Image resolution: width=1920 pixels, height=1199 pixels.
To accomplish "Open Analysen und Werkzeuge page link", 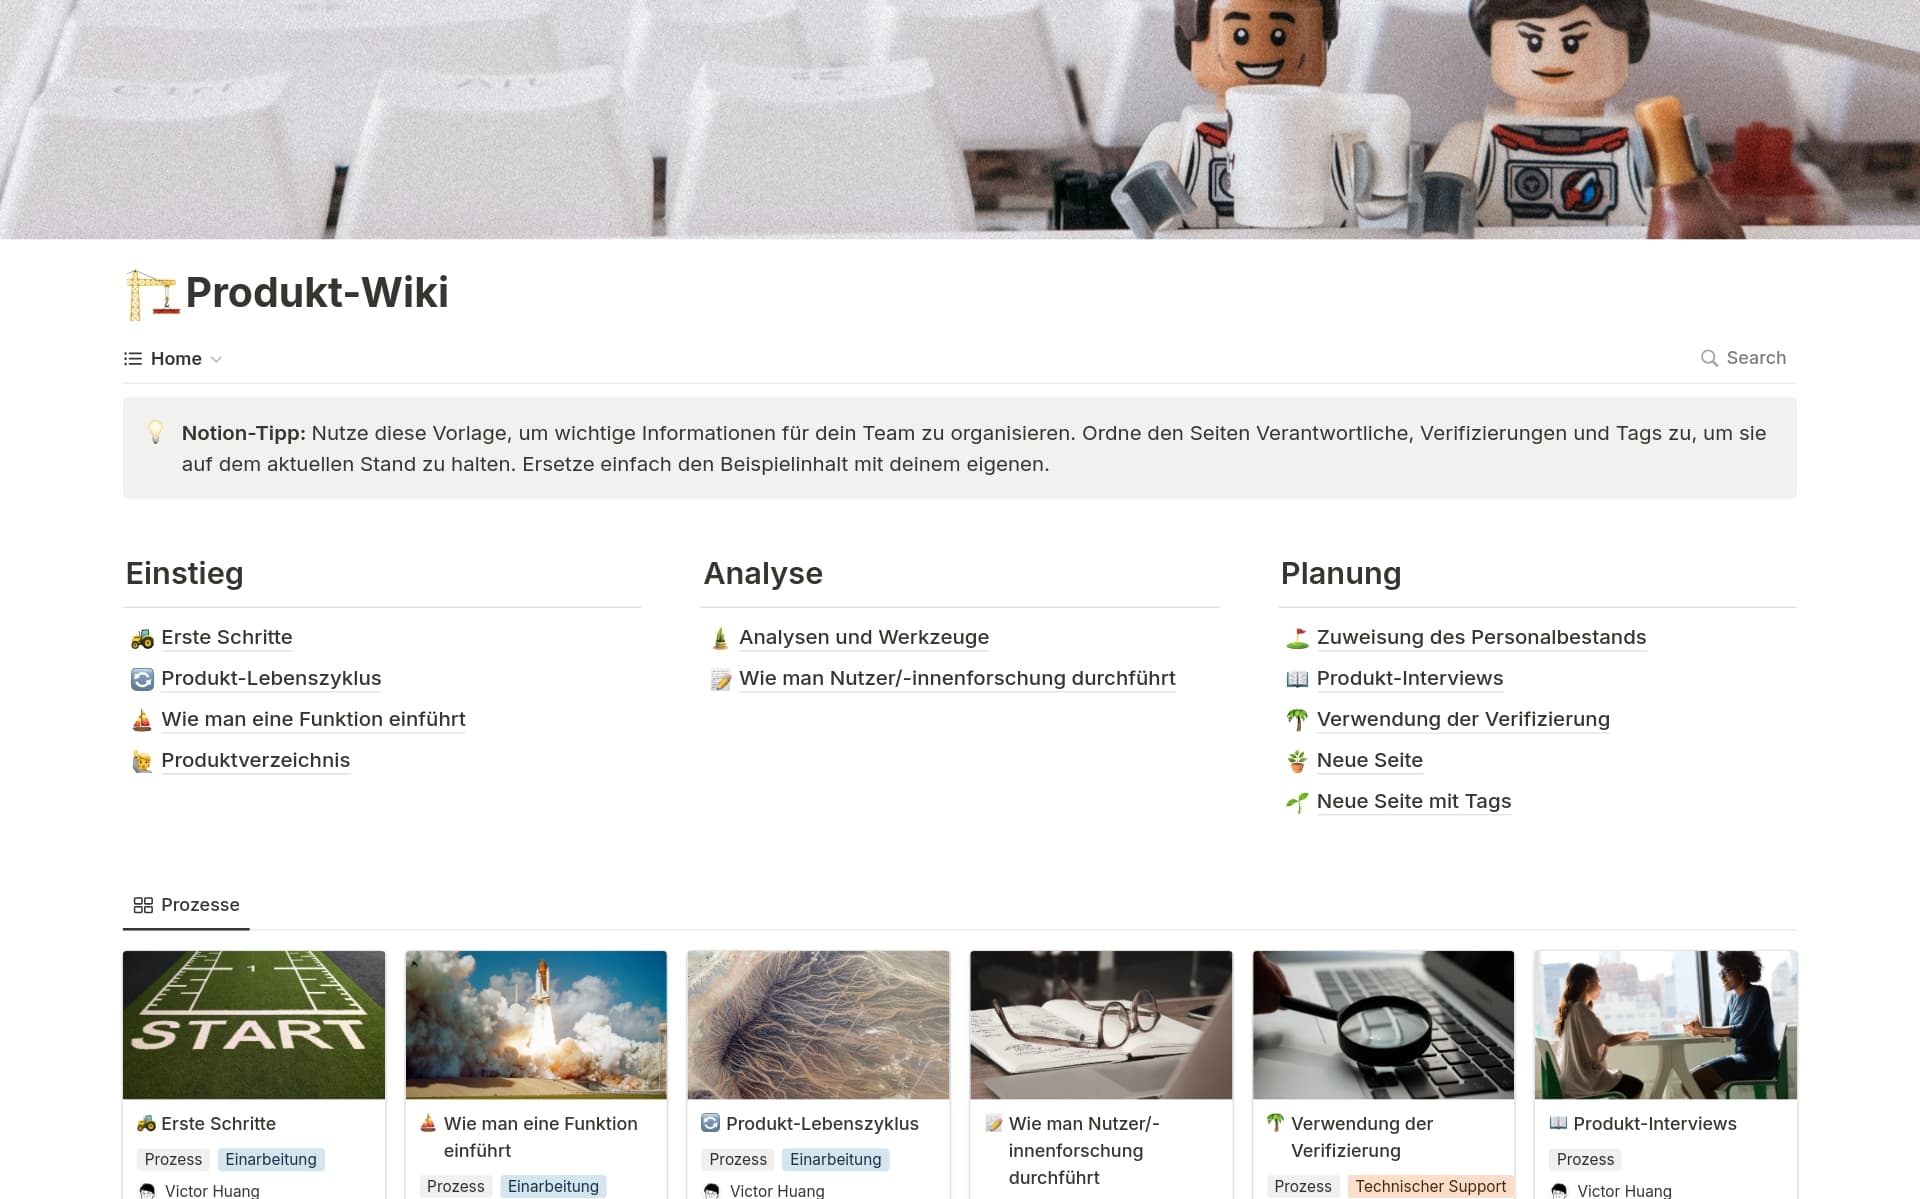I will point(863,638).
